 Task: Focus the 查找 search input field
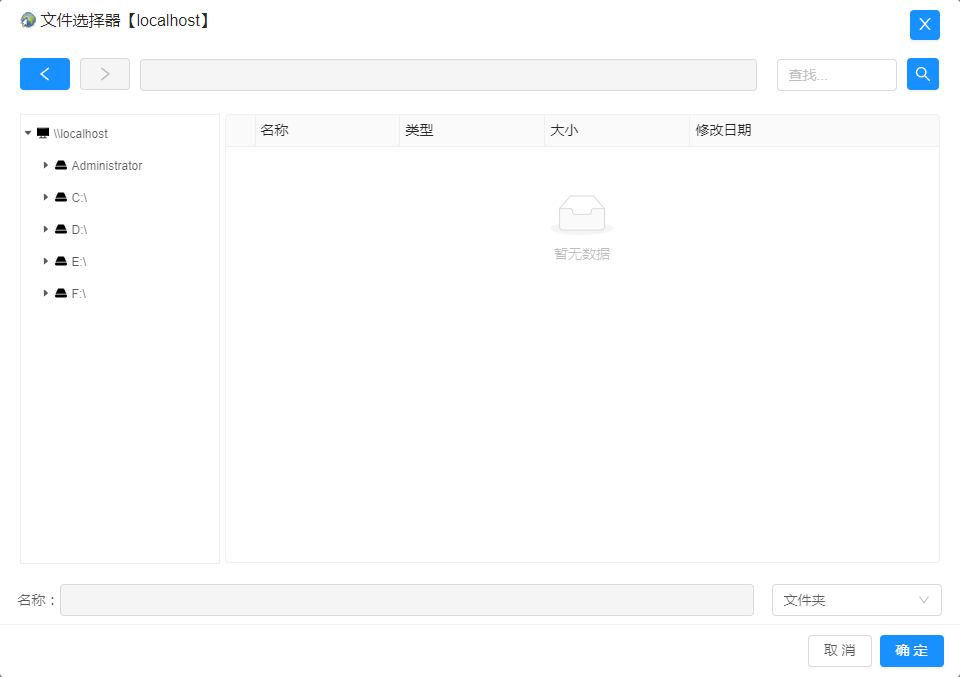836,75
